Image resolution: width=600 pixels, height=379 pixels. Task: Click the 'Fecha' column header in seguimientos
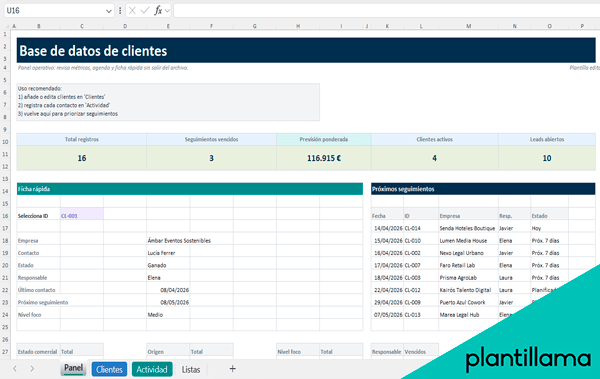coord(387,216)
